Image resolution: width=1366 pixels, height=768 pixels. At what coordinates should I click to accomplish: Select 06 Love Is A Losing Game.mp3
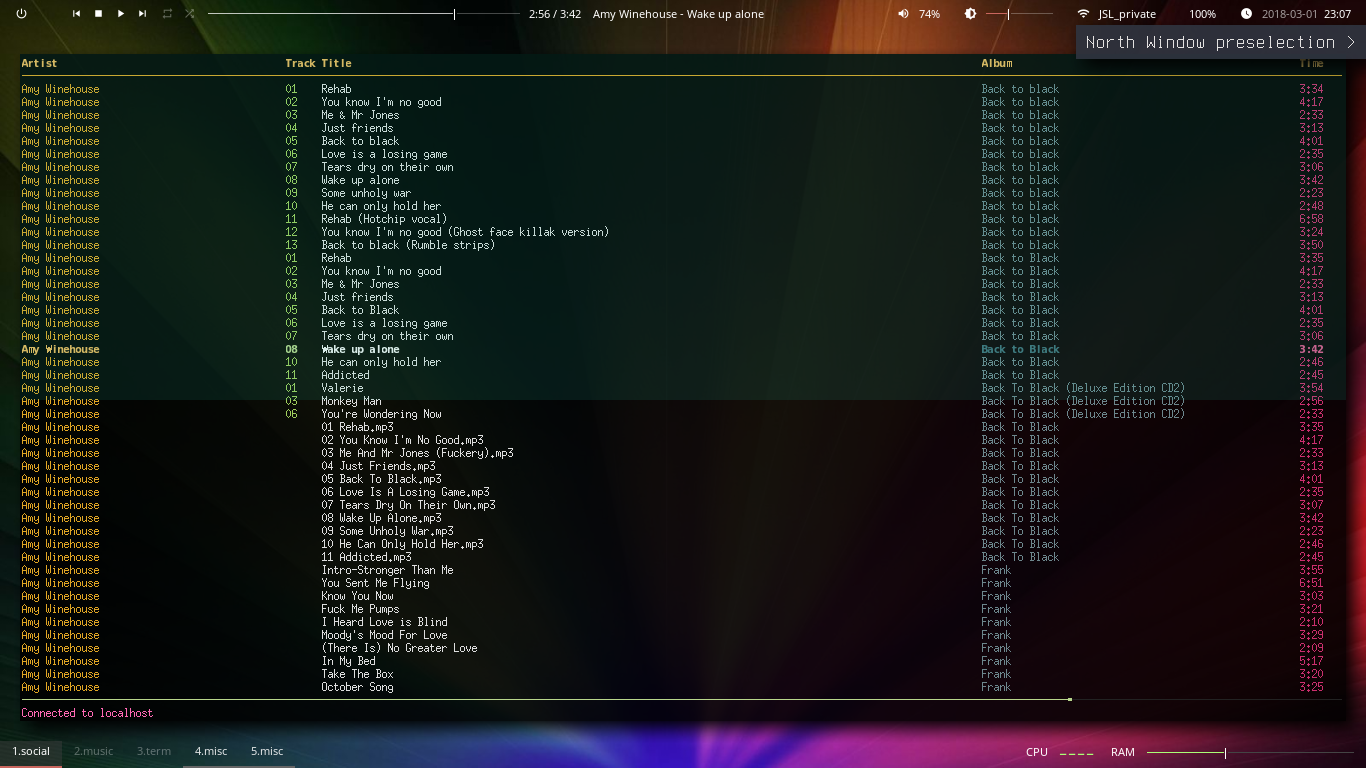(405, 492)
